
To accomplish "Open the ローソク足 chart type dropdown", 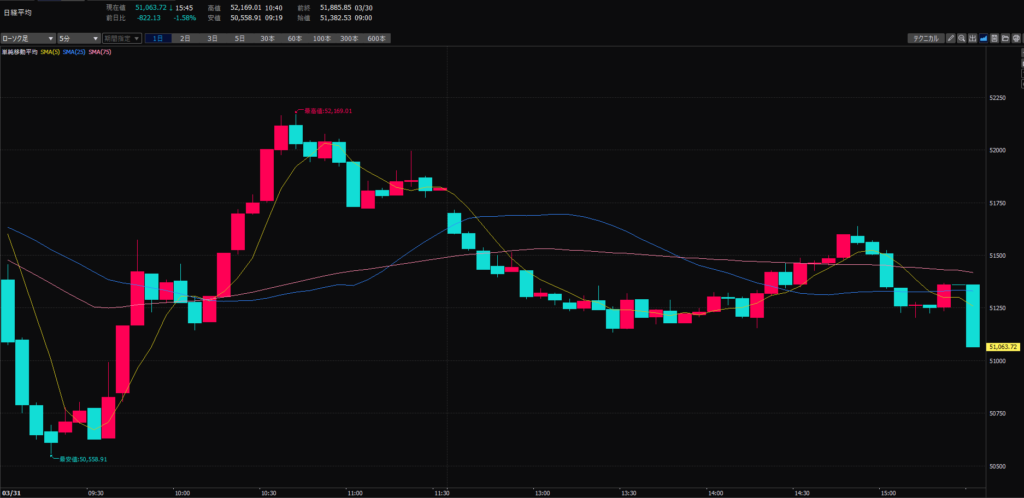I will coord(29,38).
